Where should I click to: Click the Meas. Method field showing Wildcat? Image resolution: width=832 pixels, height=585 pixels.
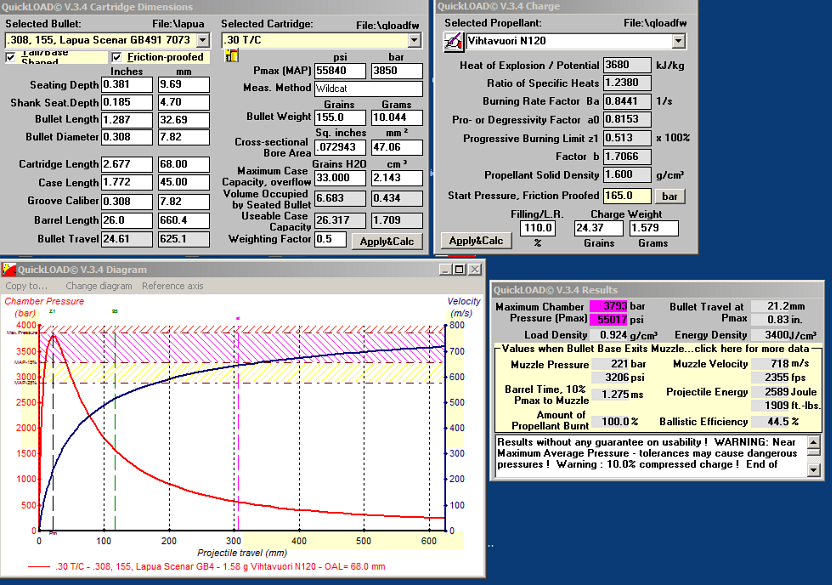[369, 89]
